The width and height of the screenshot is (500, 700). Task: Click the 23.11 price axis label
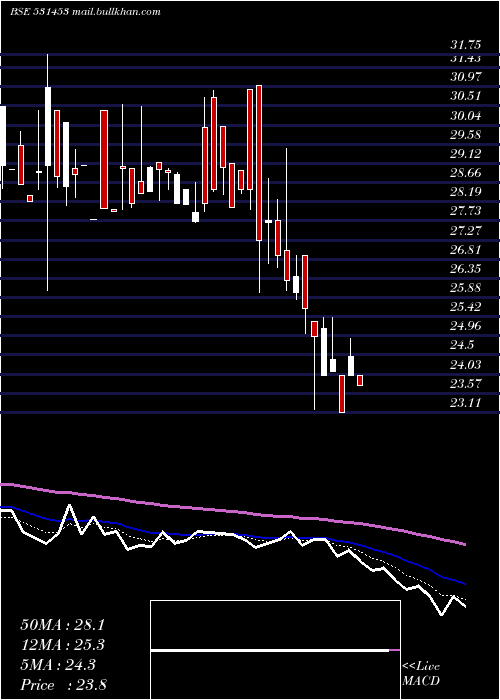pyautogui.click(x=466, y=403)
